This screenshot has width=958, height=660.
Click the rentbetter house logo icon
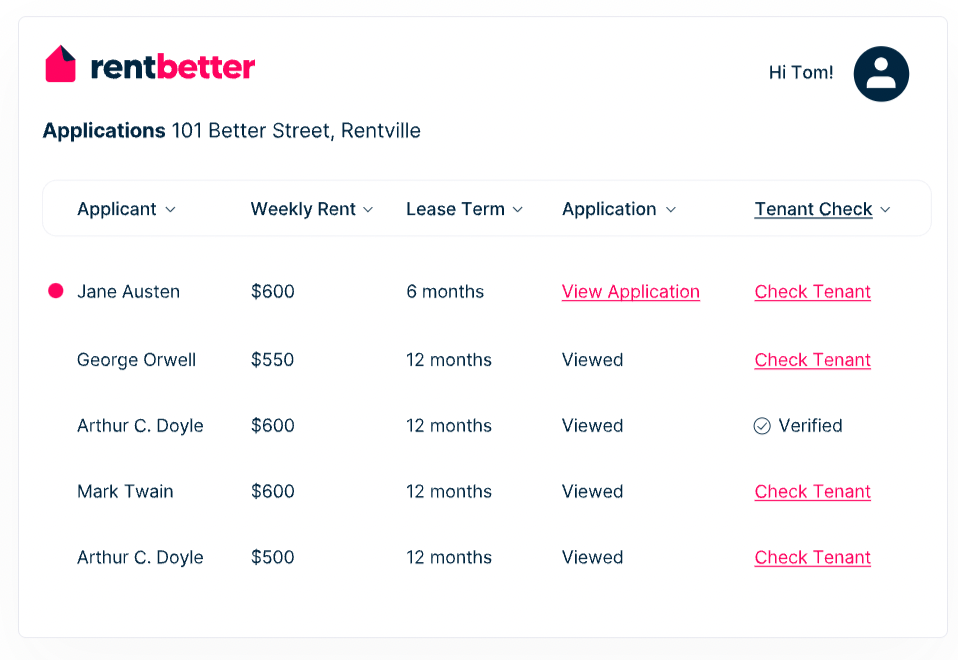60,64
